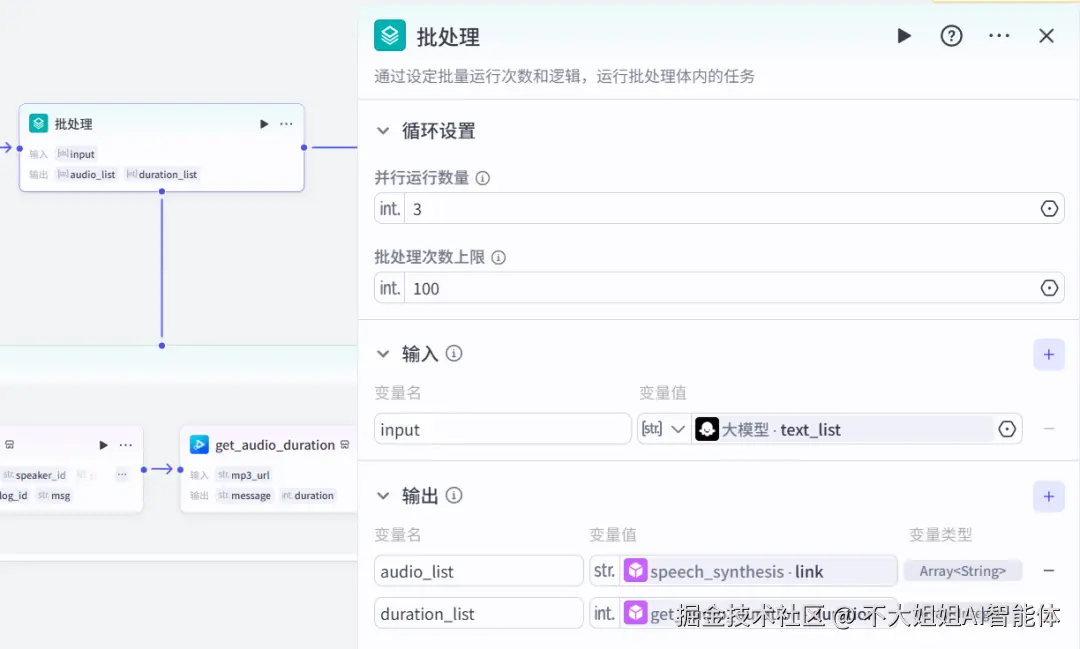Image resolution: width=1080 pixels, height=649 pixels.
Task: Click the audio_list variable name field
Action: tap(478, 570)
